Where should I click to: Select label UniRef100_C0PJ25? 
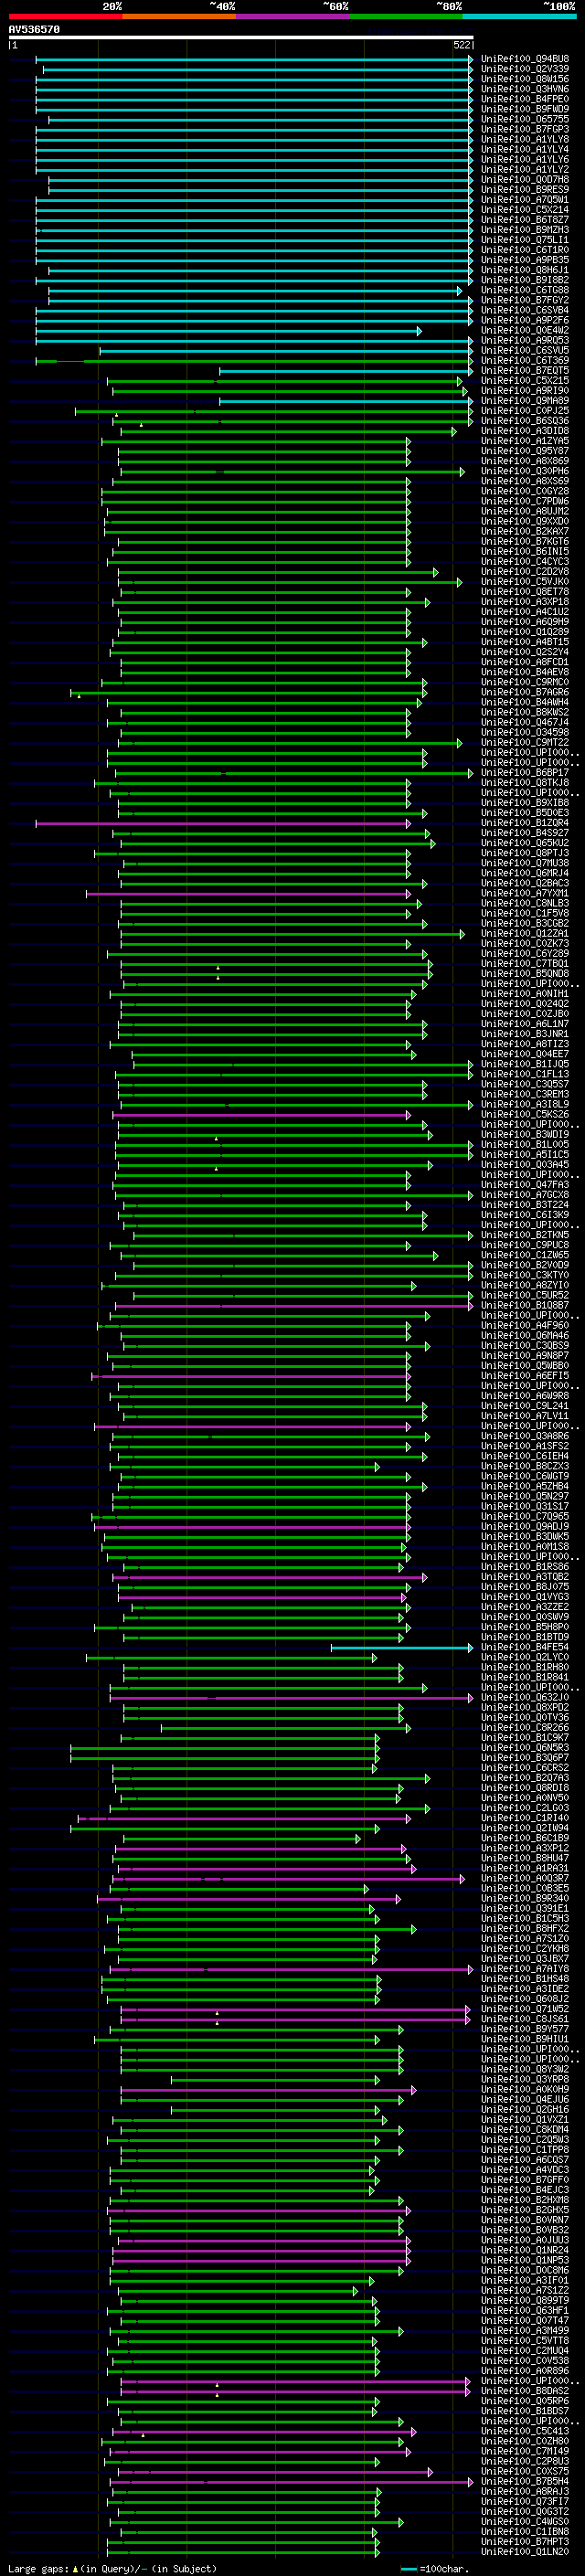coord(525,411)
